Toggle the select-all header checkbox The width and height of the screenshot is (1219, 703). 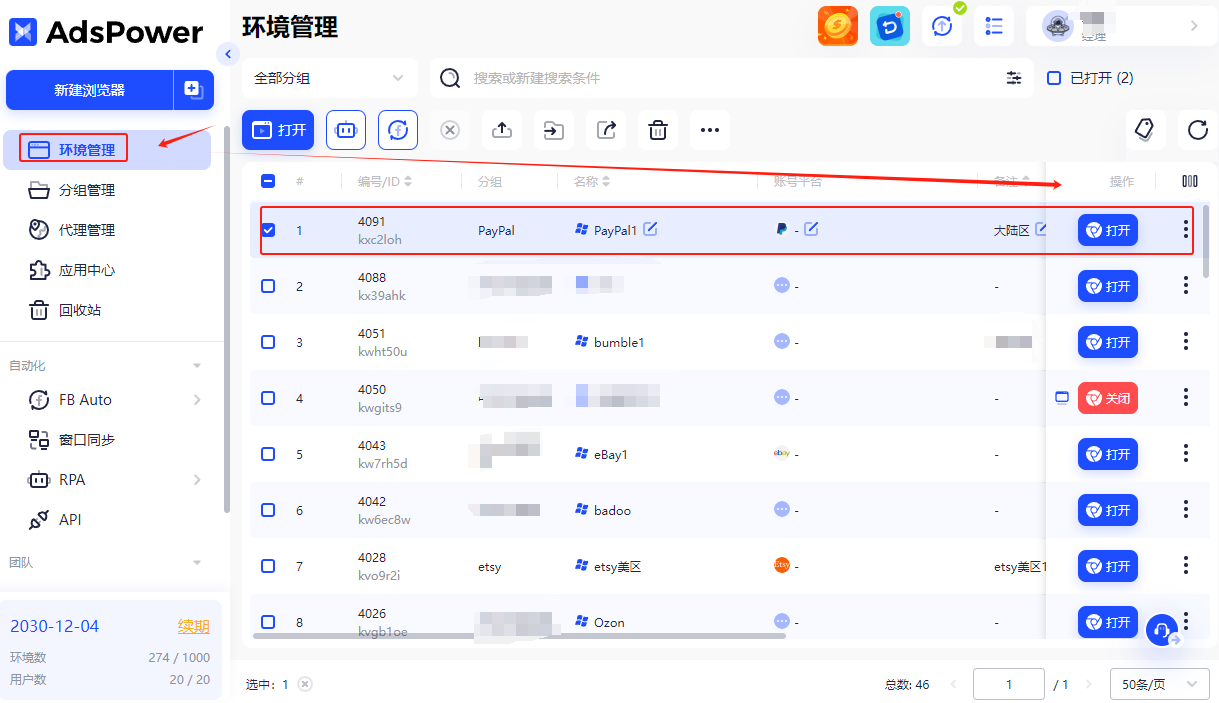(268, 181)
